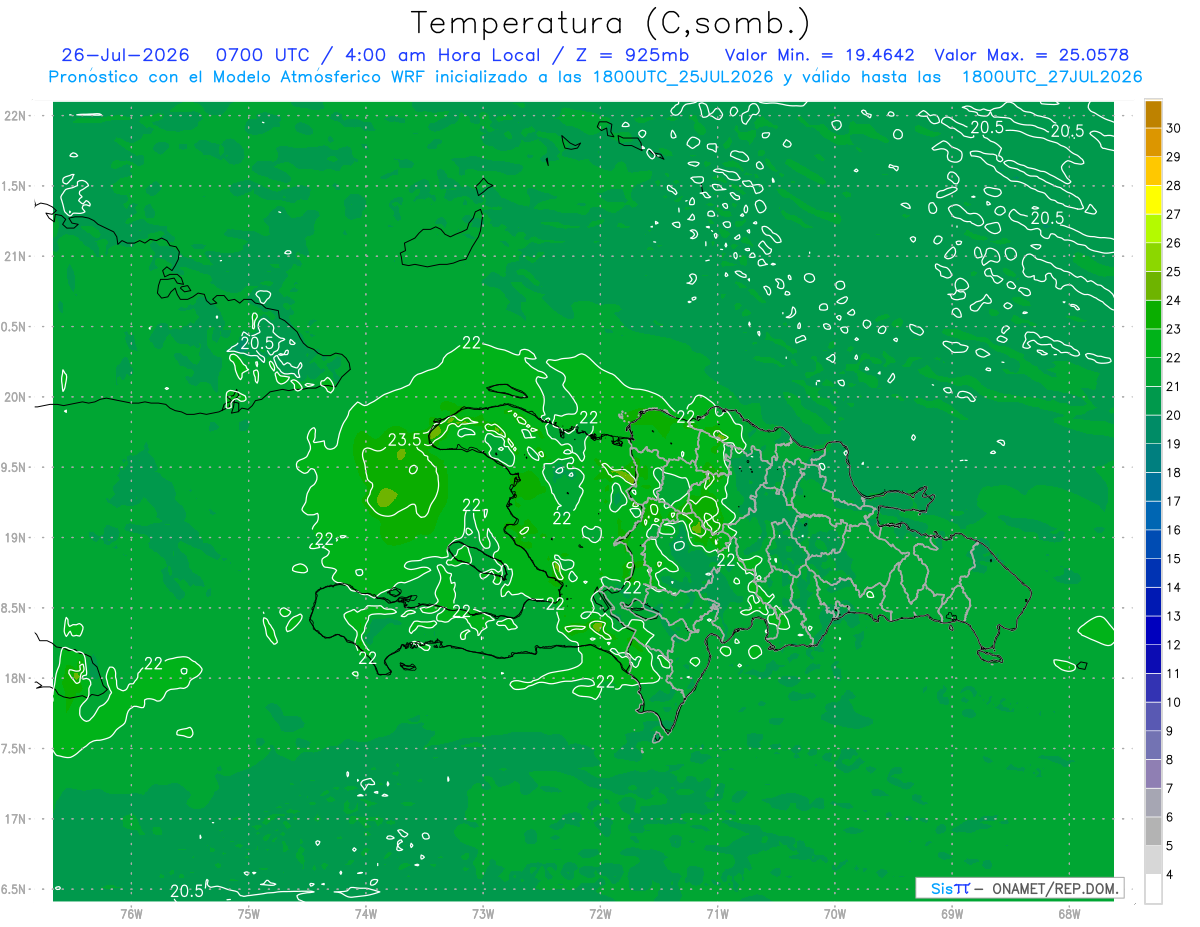Click the '73W' longitude label
This screenshot has width=1200, height=927.
pyautogui.click(x=483, y=913)
